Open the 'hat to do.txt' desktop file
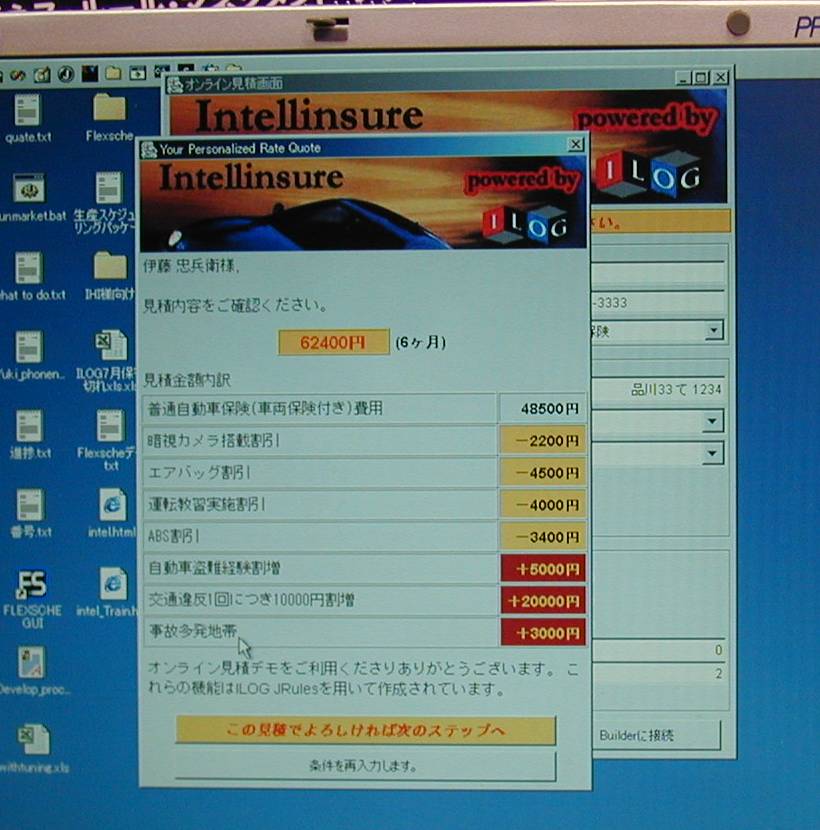 point(31,276)
